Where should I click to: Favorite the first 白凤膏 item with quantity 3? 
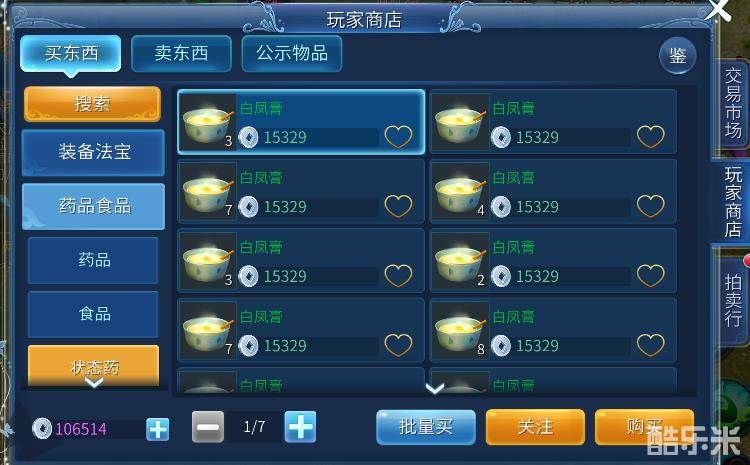[x=398, y=137]
